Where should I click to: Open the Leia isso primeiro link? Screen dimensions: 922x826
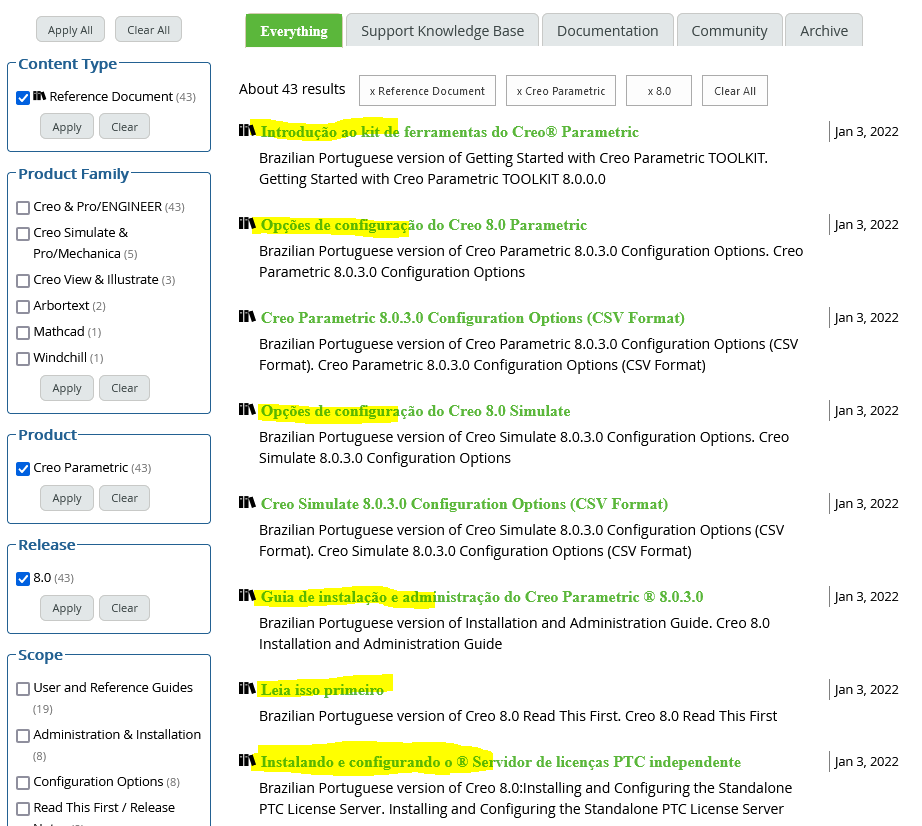click(322, 690)
